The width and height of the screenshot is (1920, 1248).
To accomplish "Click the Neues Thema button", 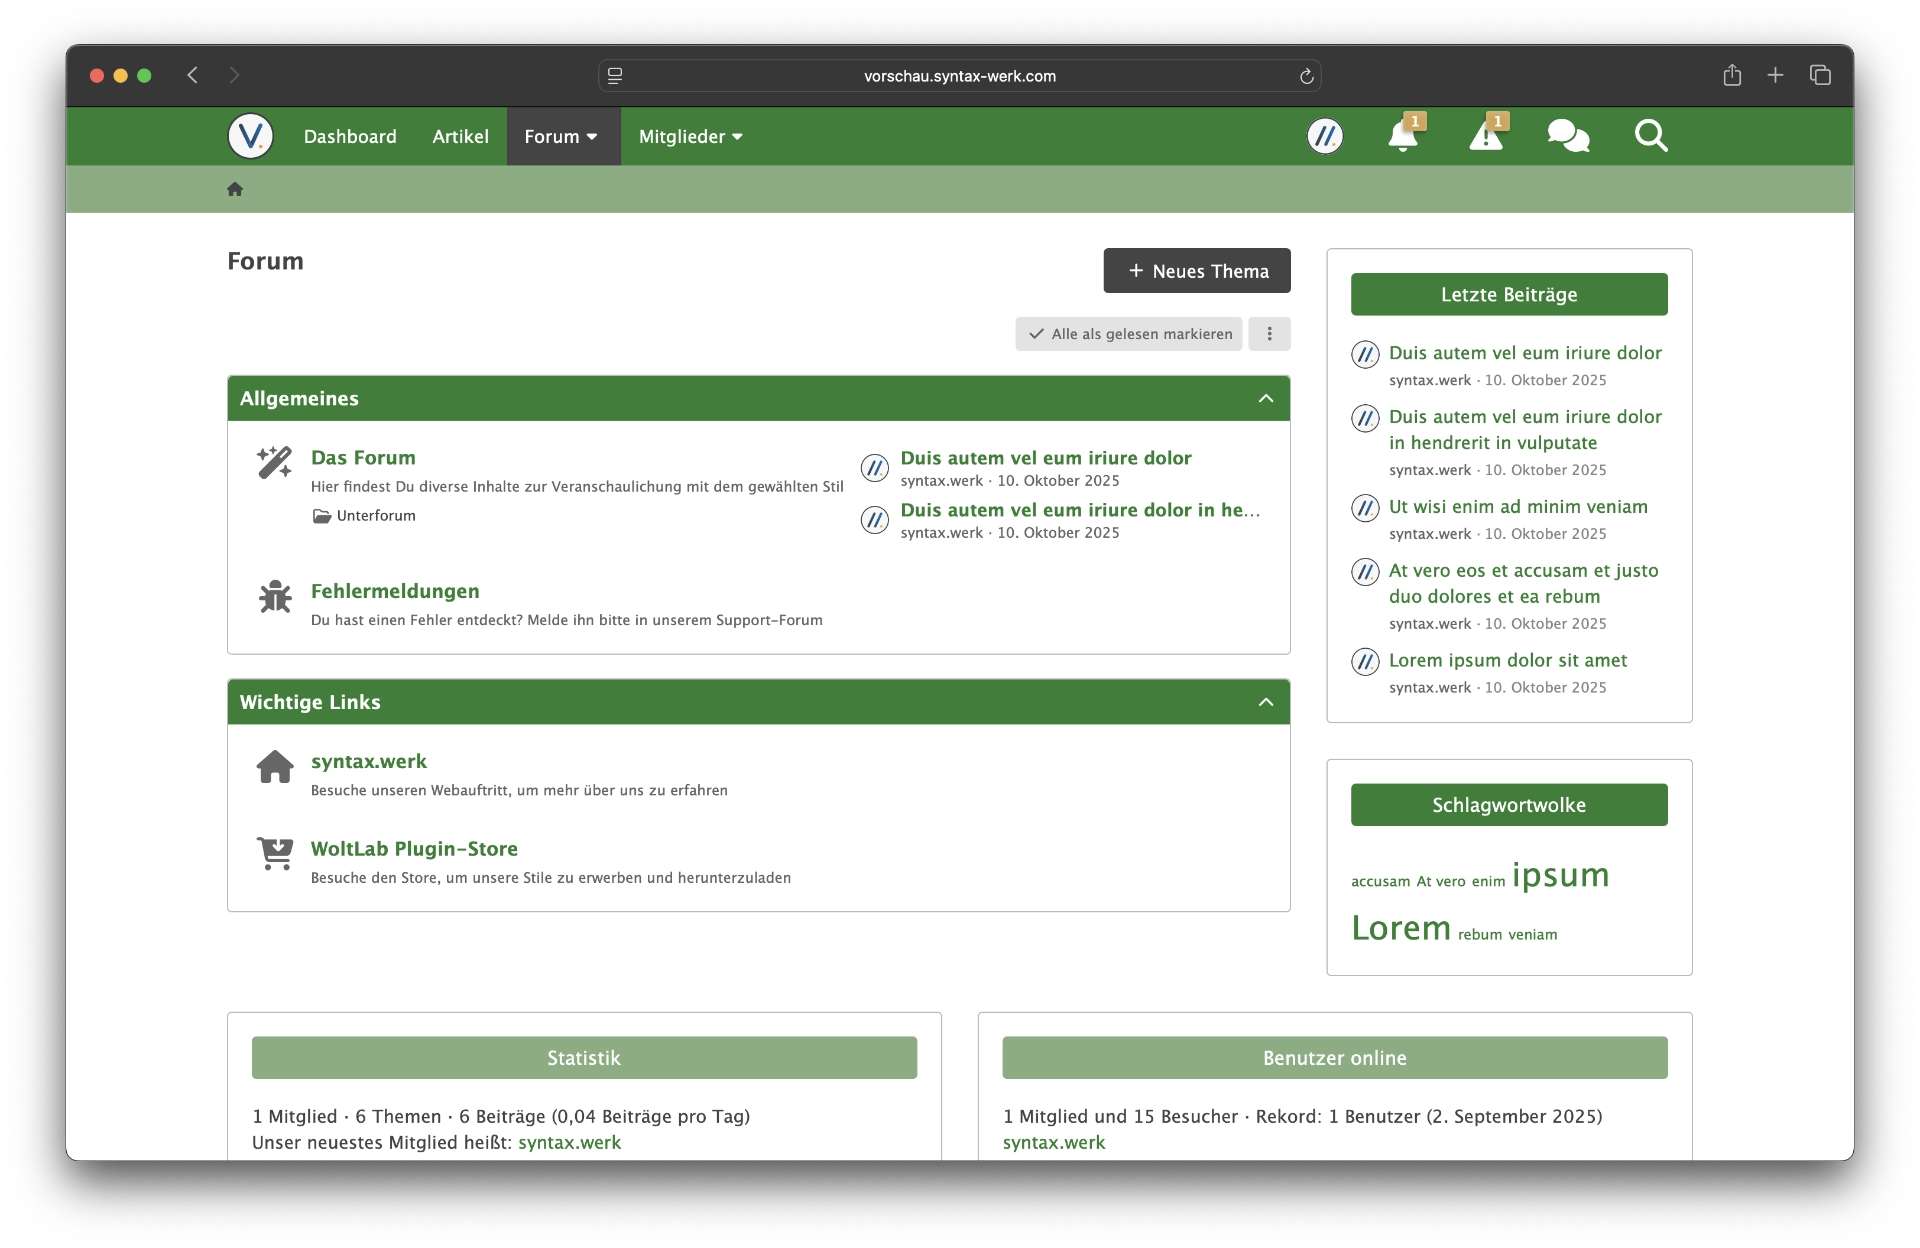I will coord(1197,271).
